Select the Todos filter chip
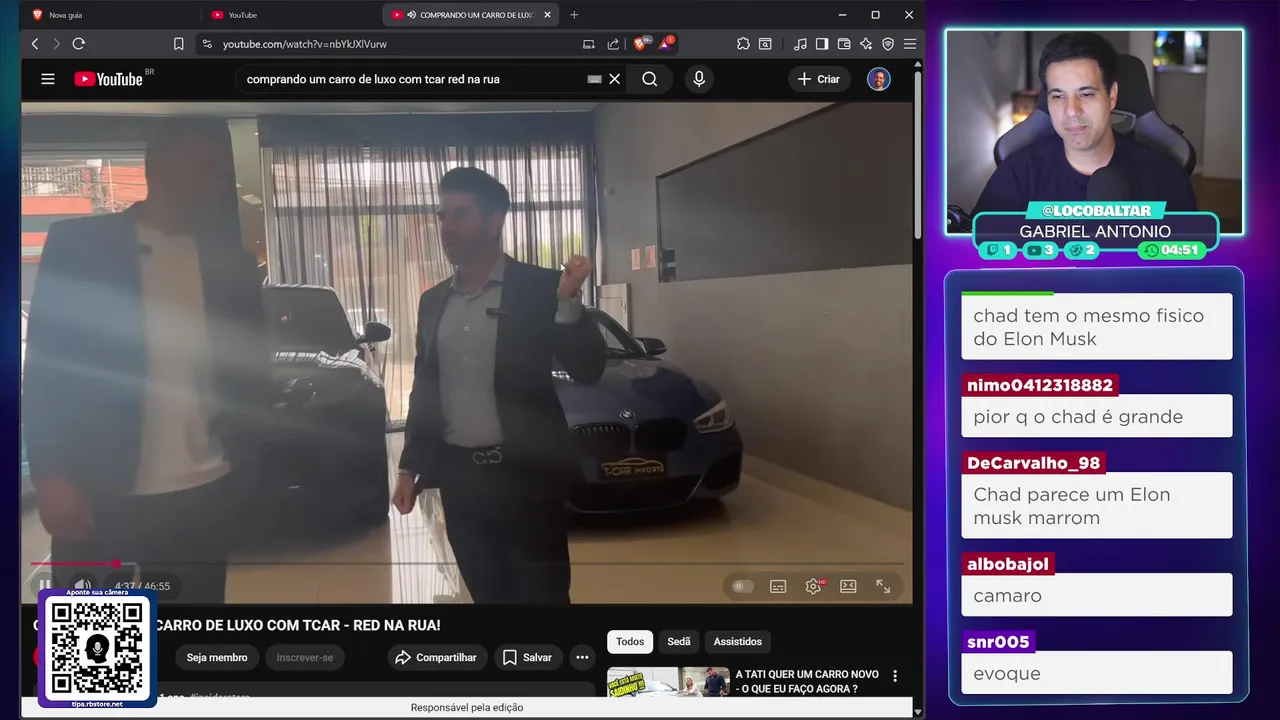Image resolution: width=1280 pixels, height=720 pixels. (630, 642)
